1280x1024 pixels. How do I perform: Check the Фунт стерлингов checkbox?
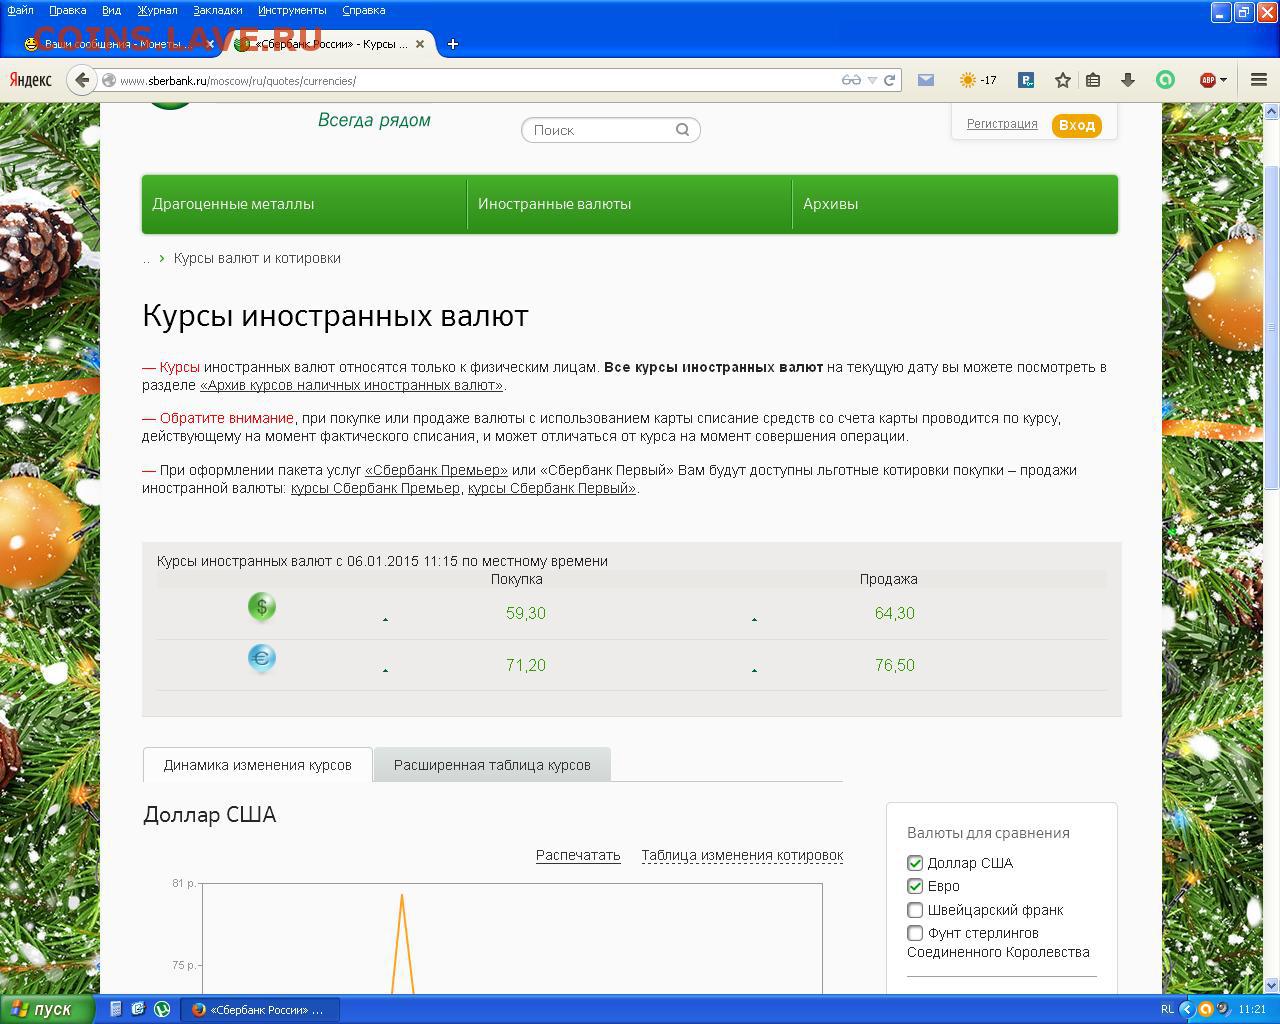click(915, 933)
